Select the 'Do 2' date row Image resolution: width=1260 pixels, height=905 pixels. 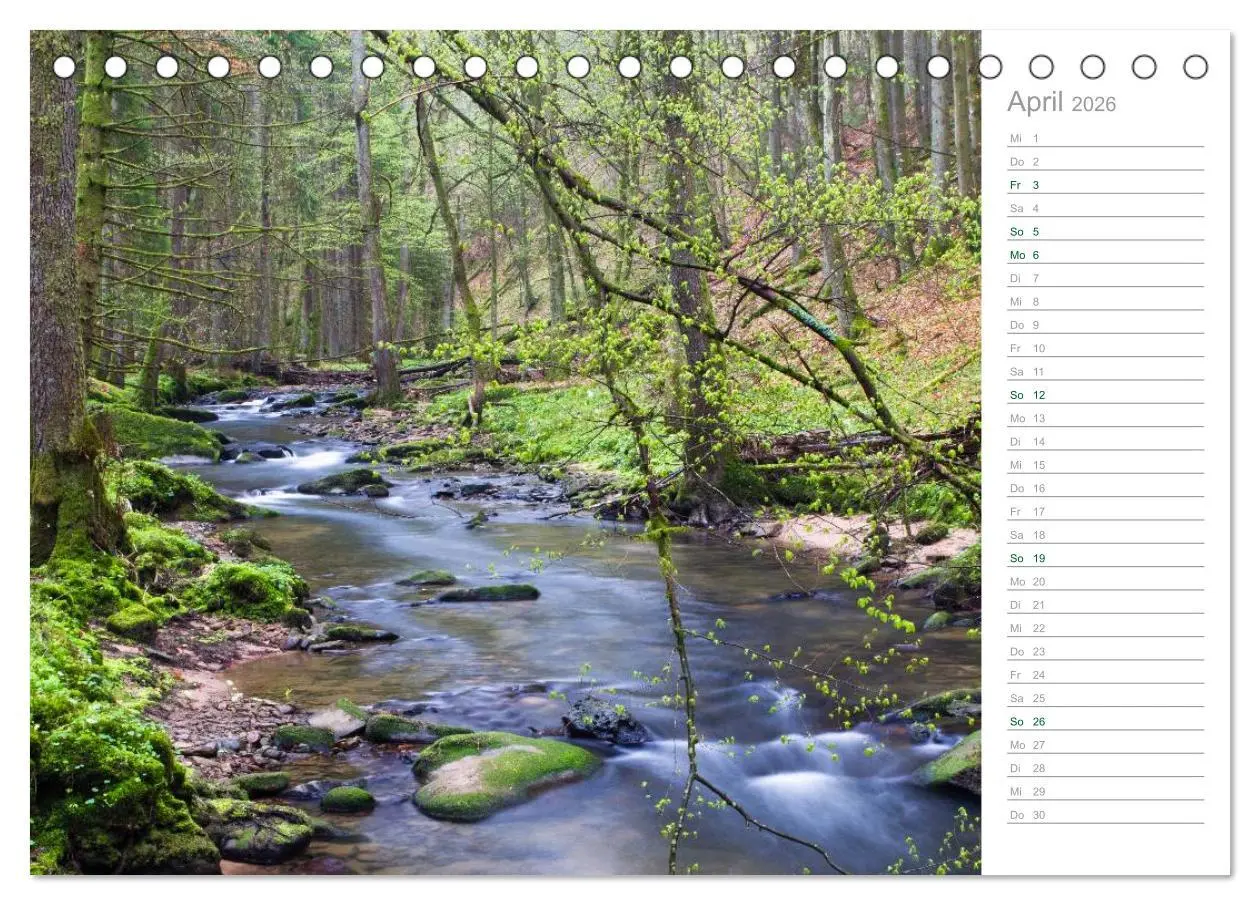[x=1105, y=160]
